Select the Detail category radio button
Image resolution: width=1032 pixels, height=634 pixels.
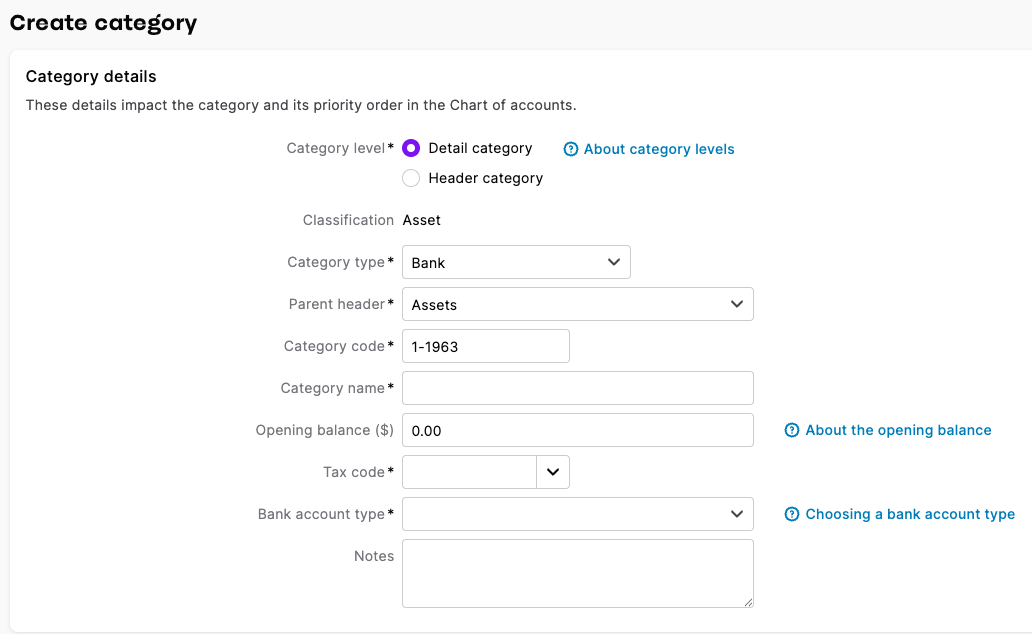411,148
